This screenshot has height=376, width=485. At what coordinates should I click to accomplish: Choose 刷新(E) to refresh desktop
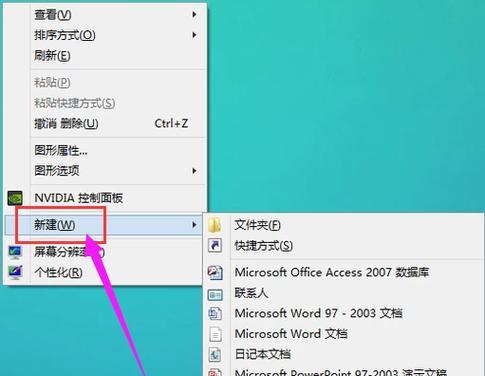point(105,55)
